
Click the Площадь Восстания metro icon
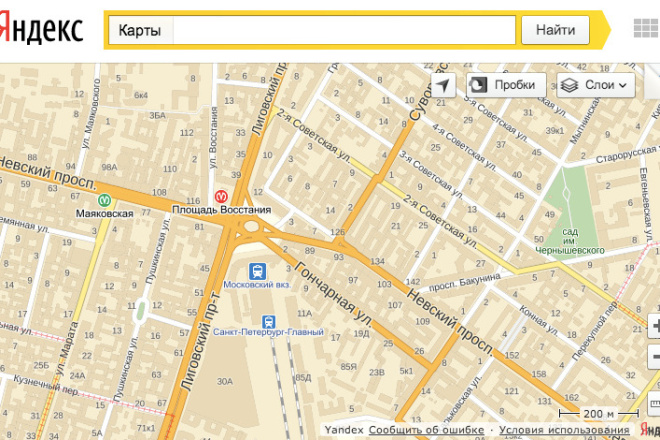pos(221,196)
